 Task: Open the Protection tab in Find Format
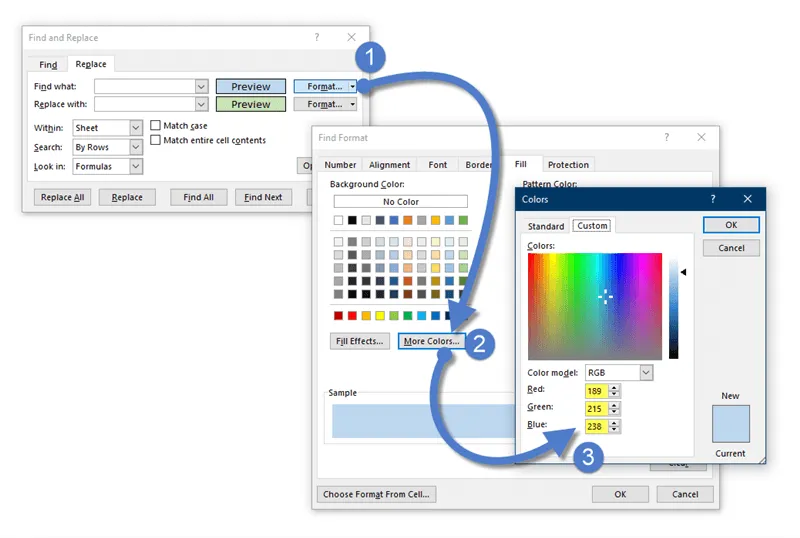(568, 165)
